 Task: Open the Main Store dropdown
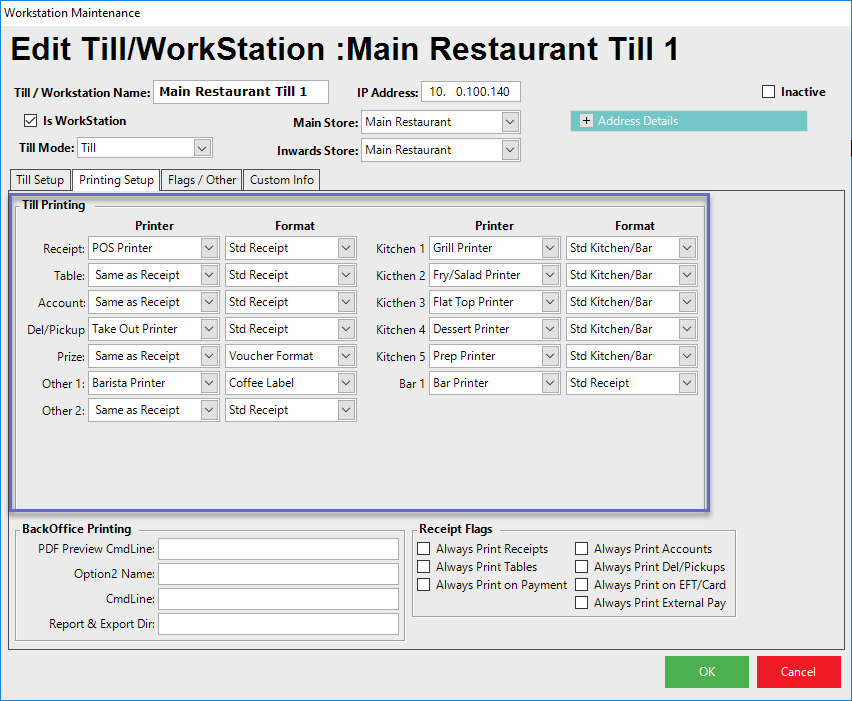coord(510,122)
